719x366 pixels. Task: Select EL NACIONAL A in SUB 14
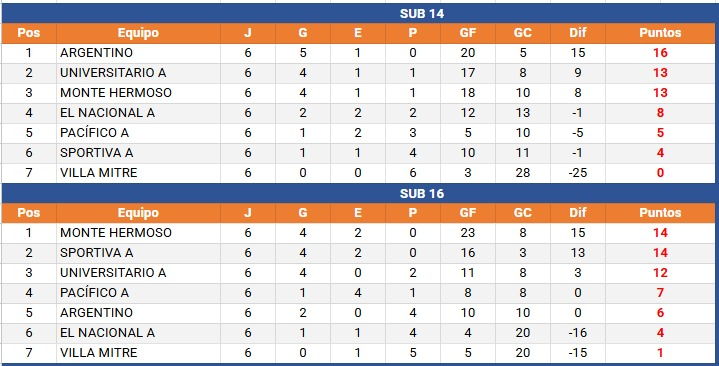coord(138,113)
